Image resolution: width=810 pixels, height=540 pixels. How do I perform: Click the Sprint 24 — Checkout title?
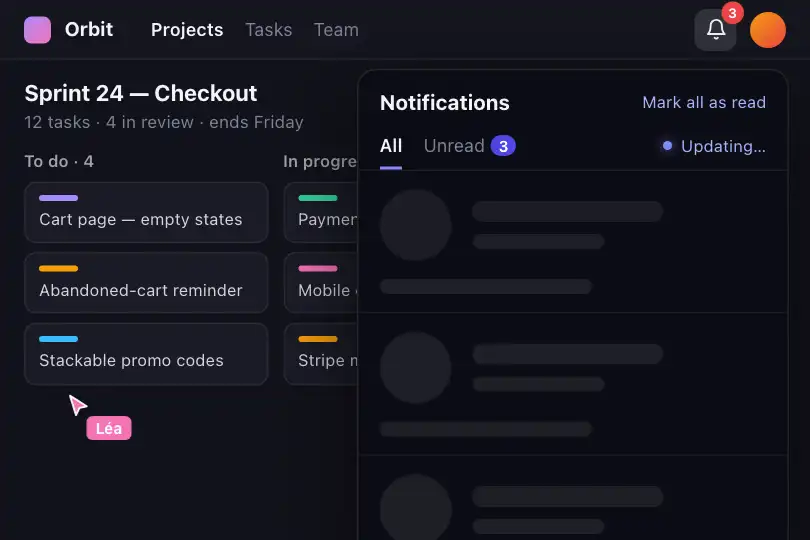pyautogui.click(x=141, y=94)
